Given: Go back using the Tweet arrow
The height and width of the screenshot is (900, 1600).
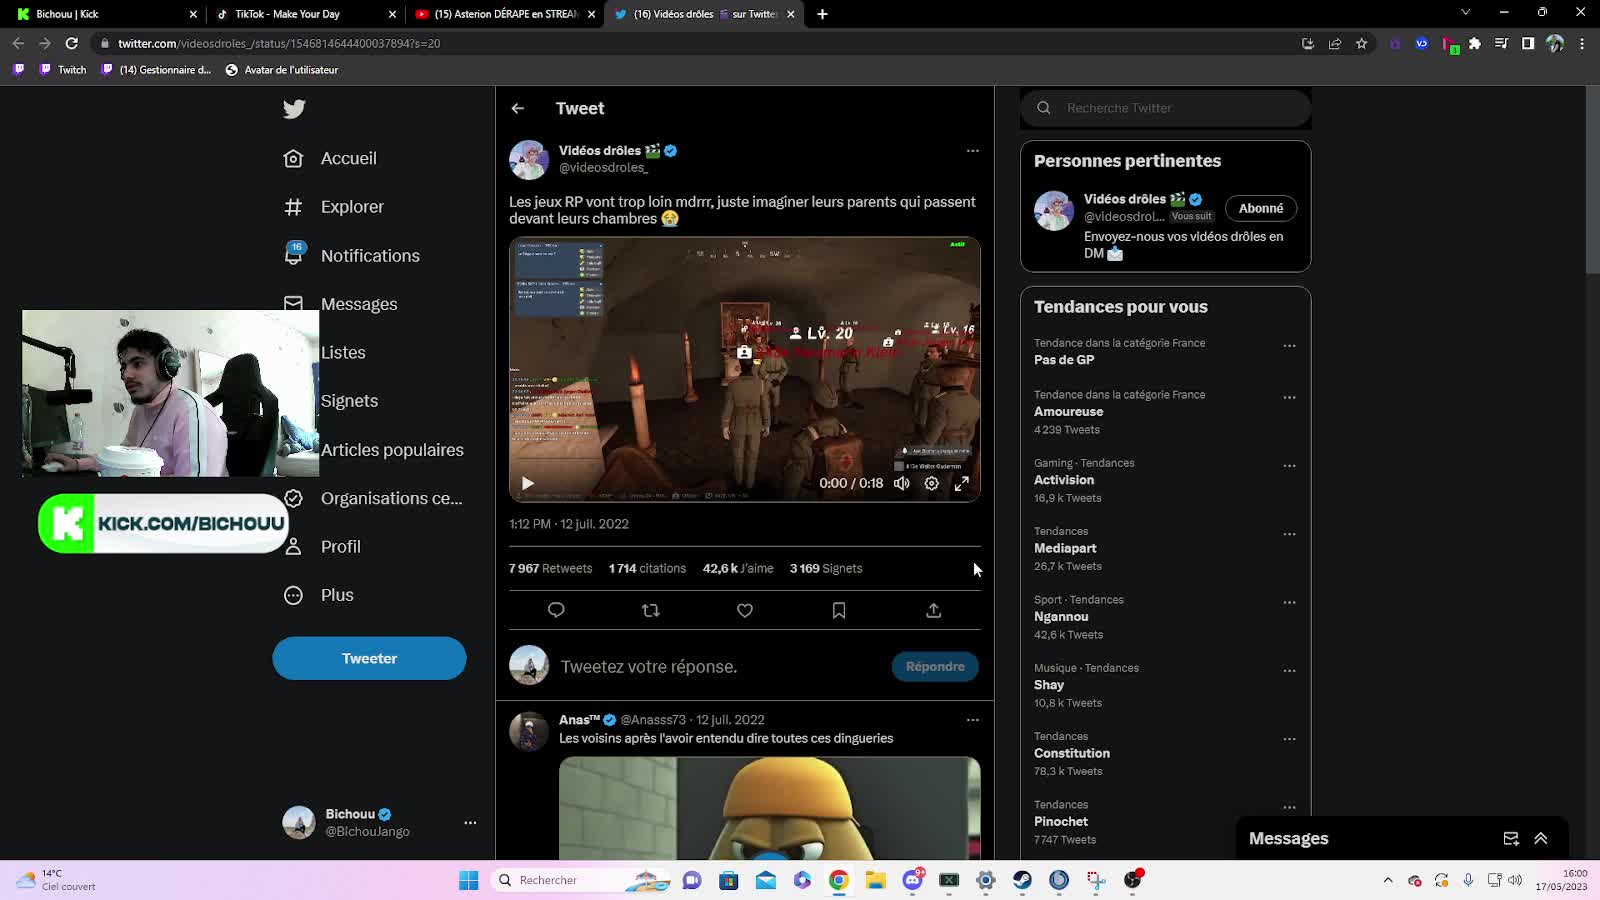Looking at the screenshot, I should pos(518,108).
